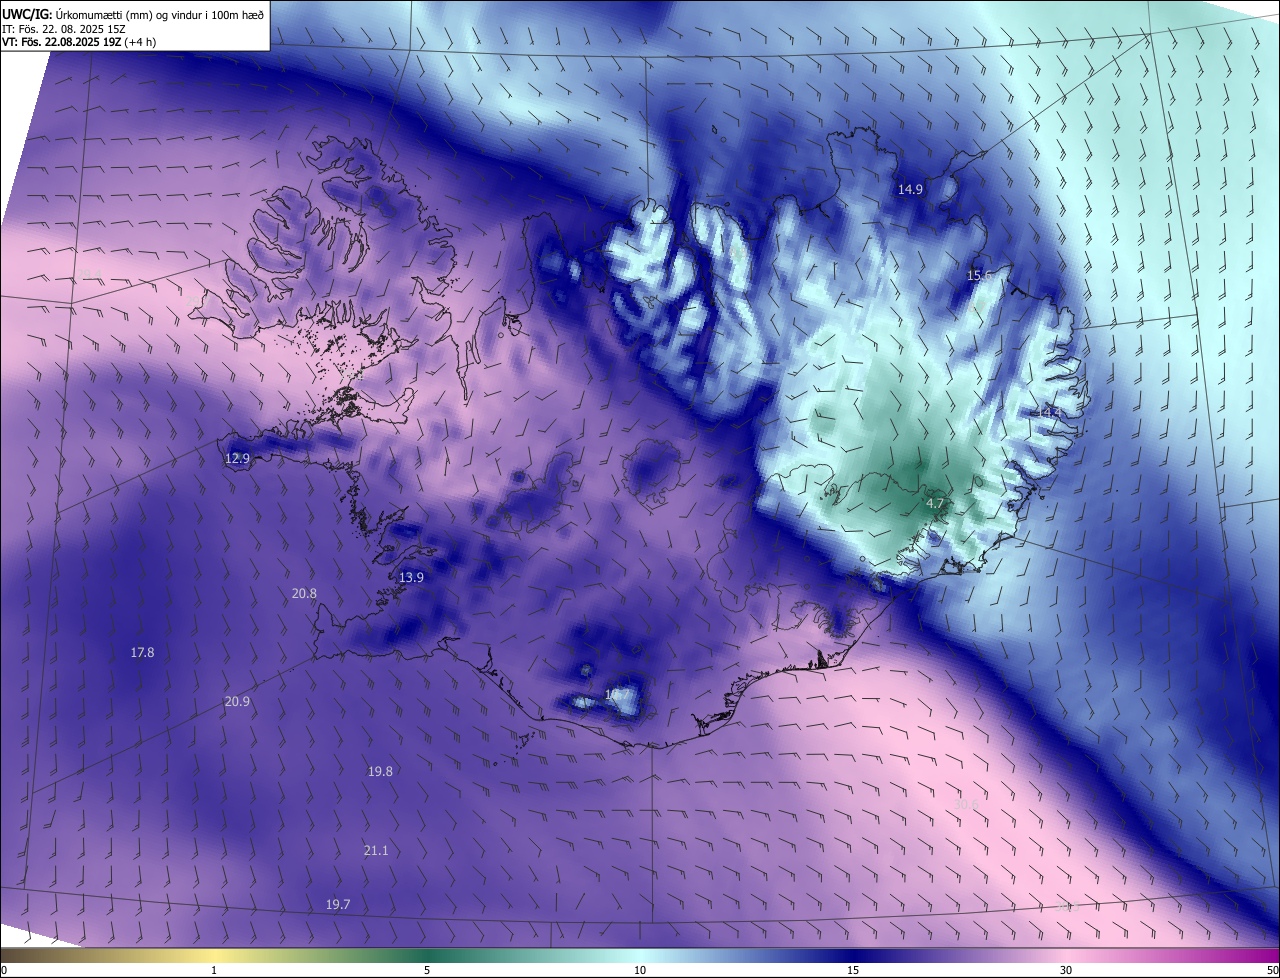Click the 0 tick label on the color scale
Viewport: 1280px width, 978px height.
tap(4, 970)
